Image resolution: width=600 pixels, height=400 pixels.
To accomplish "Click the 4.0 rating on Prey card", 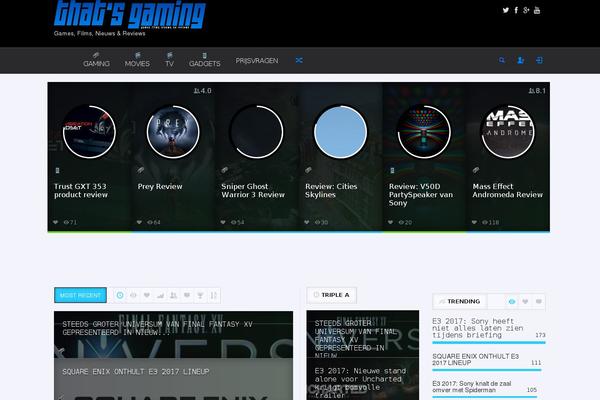I will click(x=202, y=91).
